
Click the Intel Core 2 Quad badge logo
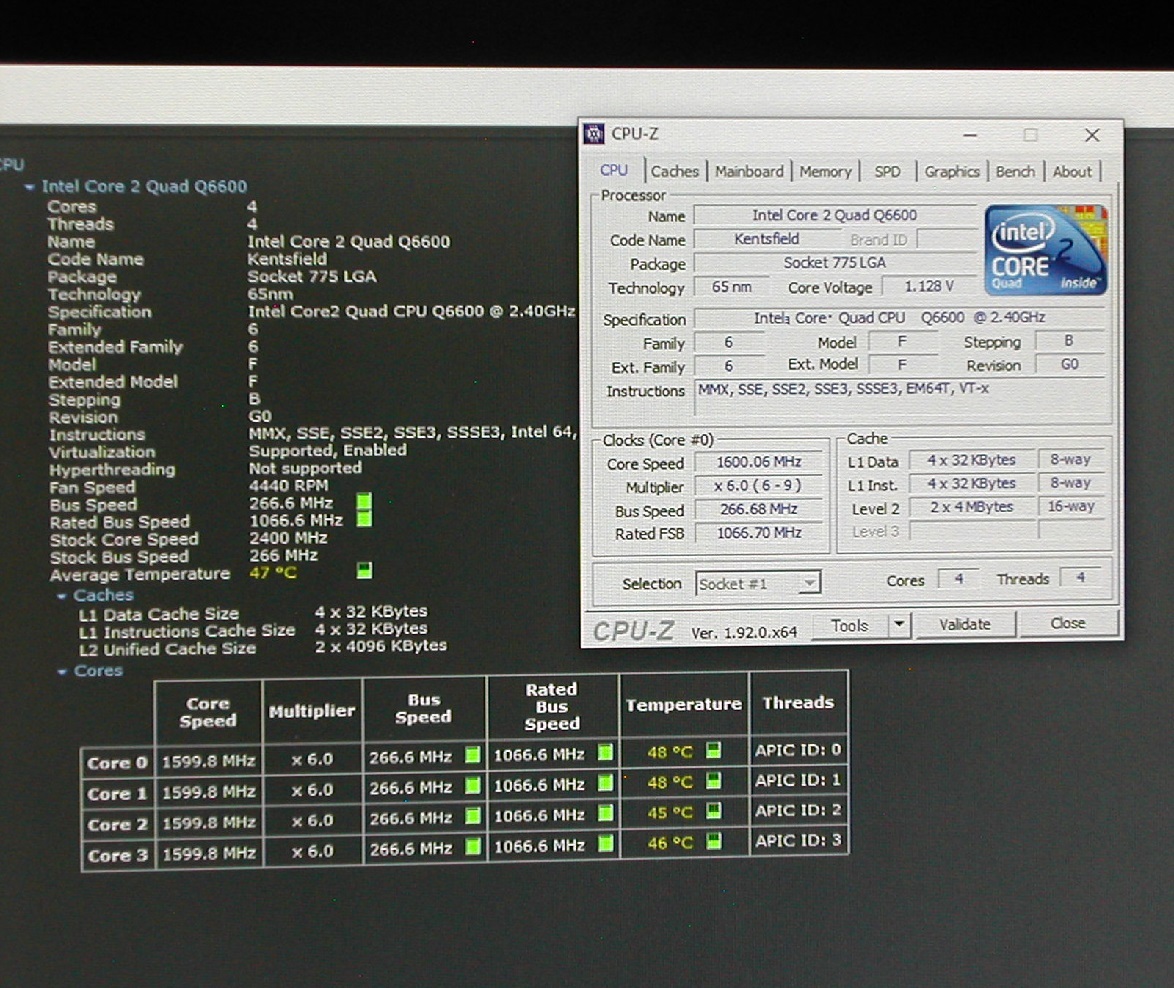(1045, 246)
